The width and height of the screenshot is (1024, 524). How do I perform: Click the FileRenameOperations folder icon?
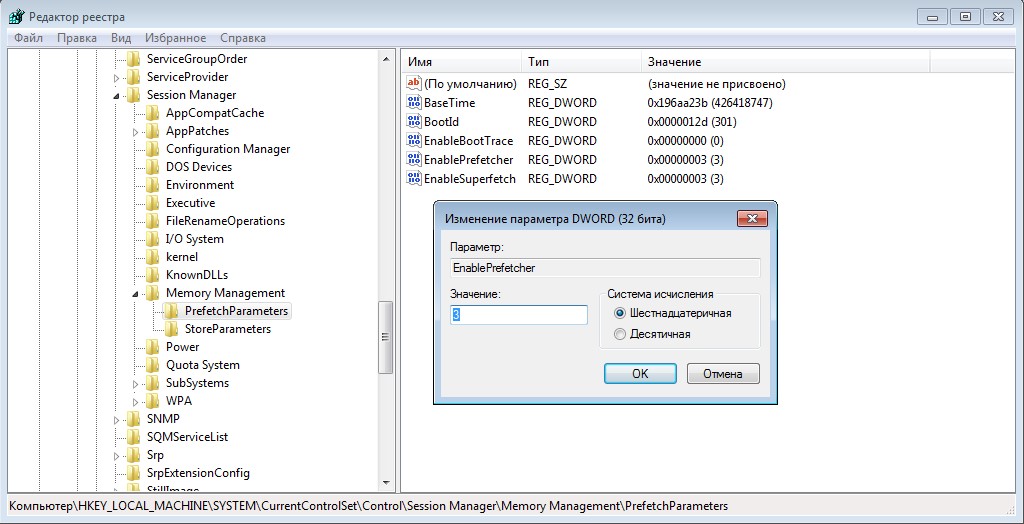pos(152,221)
